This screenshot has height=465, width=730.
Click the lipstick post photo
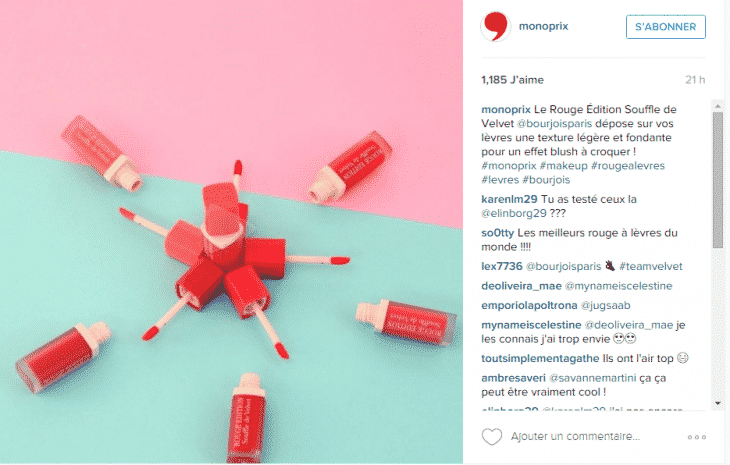tap(231, 232)
